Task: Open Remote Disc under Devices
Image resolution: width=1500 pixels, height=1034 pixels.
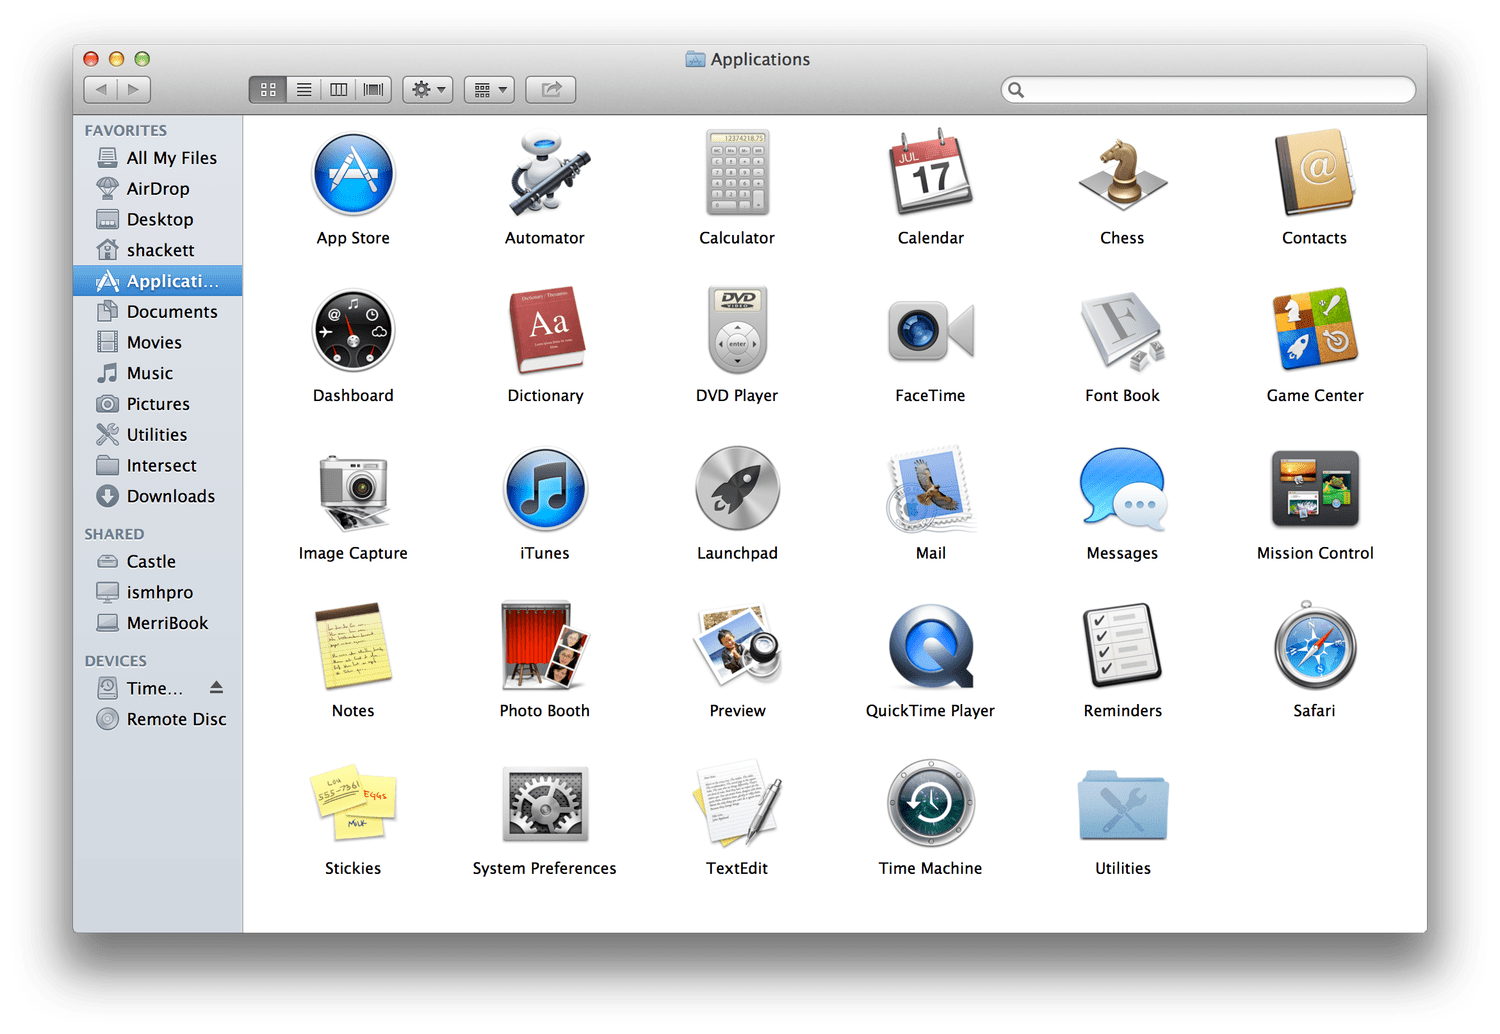Action: (158, 719)
